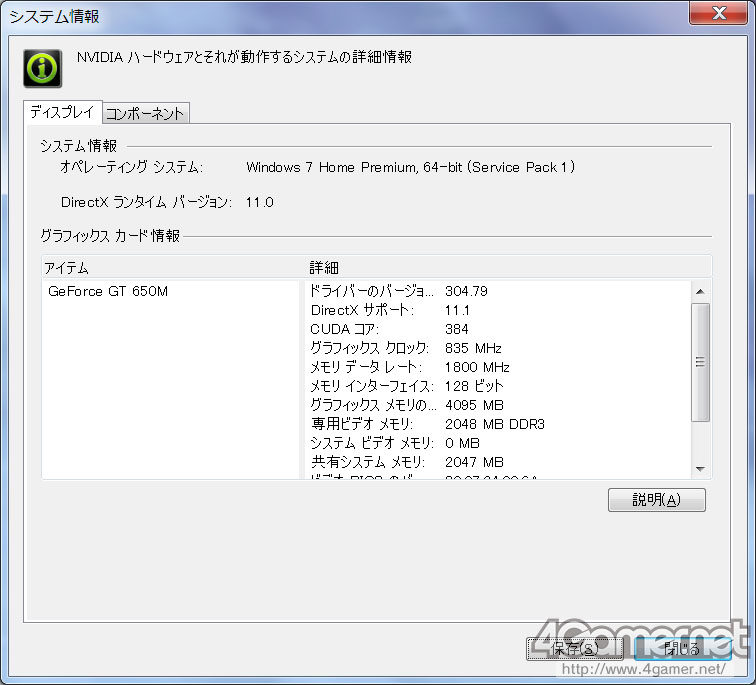756x685 pixels.
Task: Click the Windows 7 Home Premium OS text
Action: pos(410,167)
